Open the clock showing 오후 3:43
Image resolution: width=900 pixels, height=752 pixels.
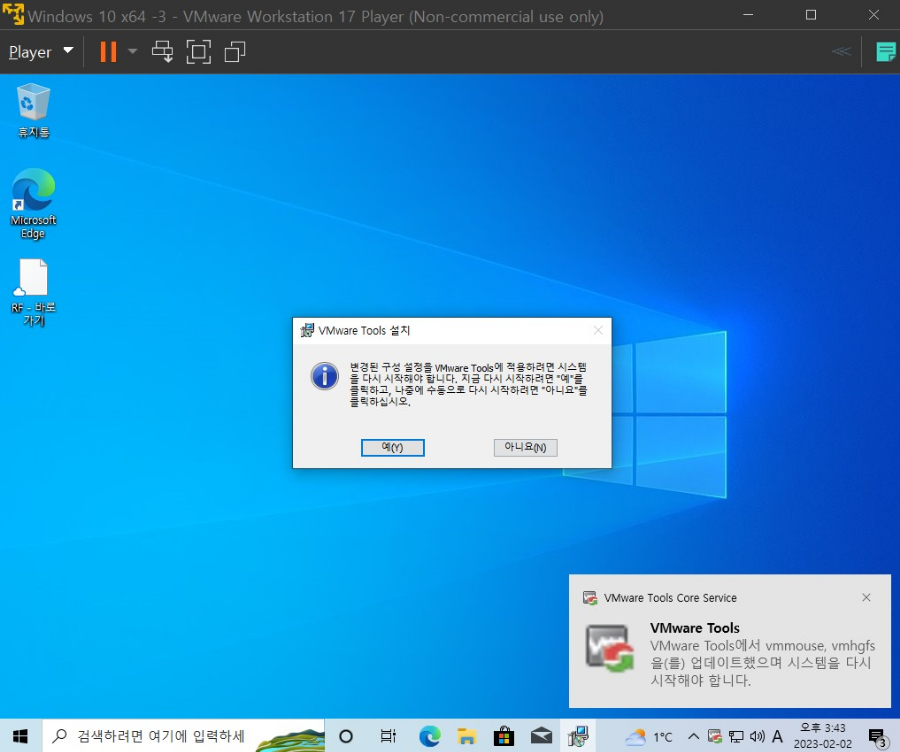click(823, 736)
